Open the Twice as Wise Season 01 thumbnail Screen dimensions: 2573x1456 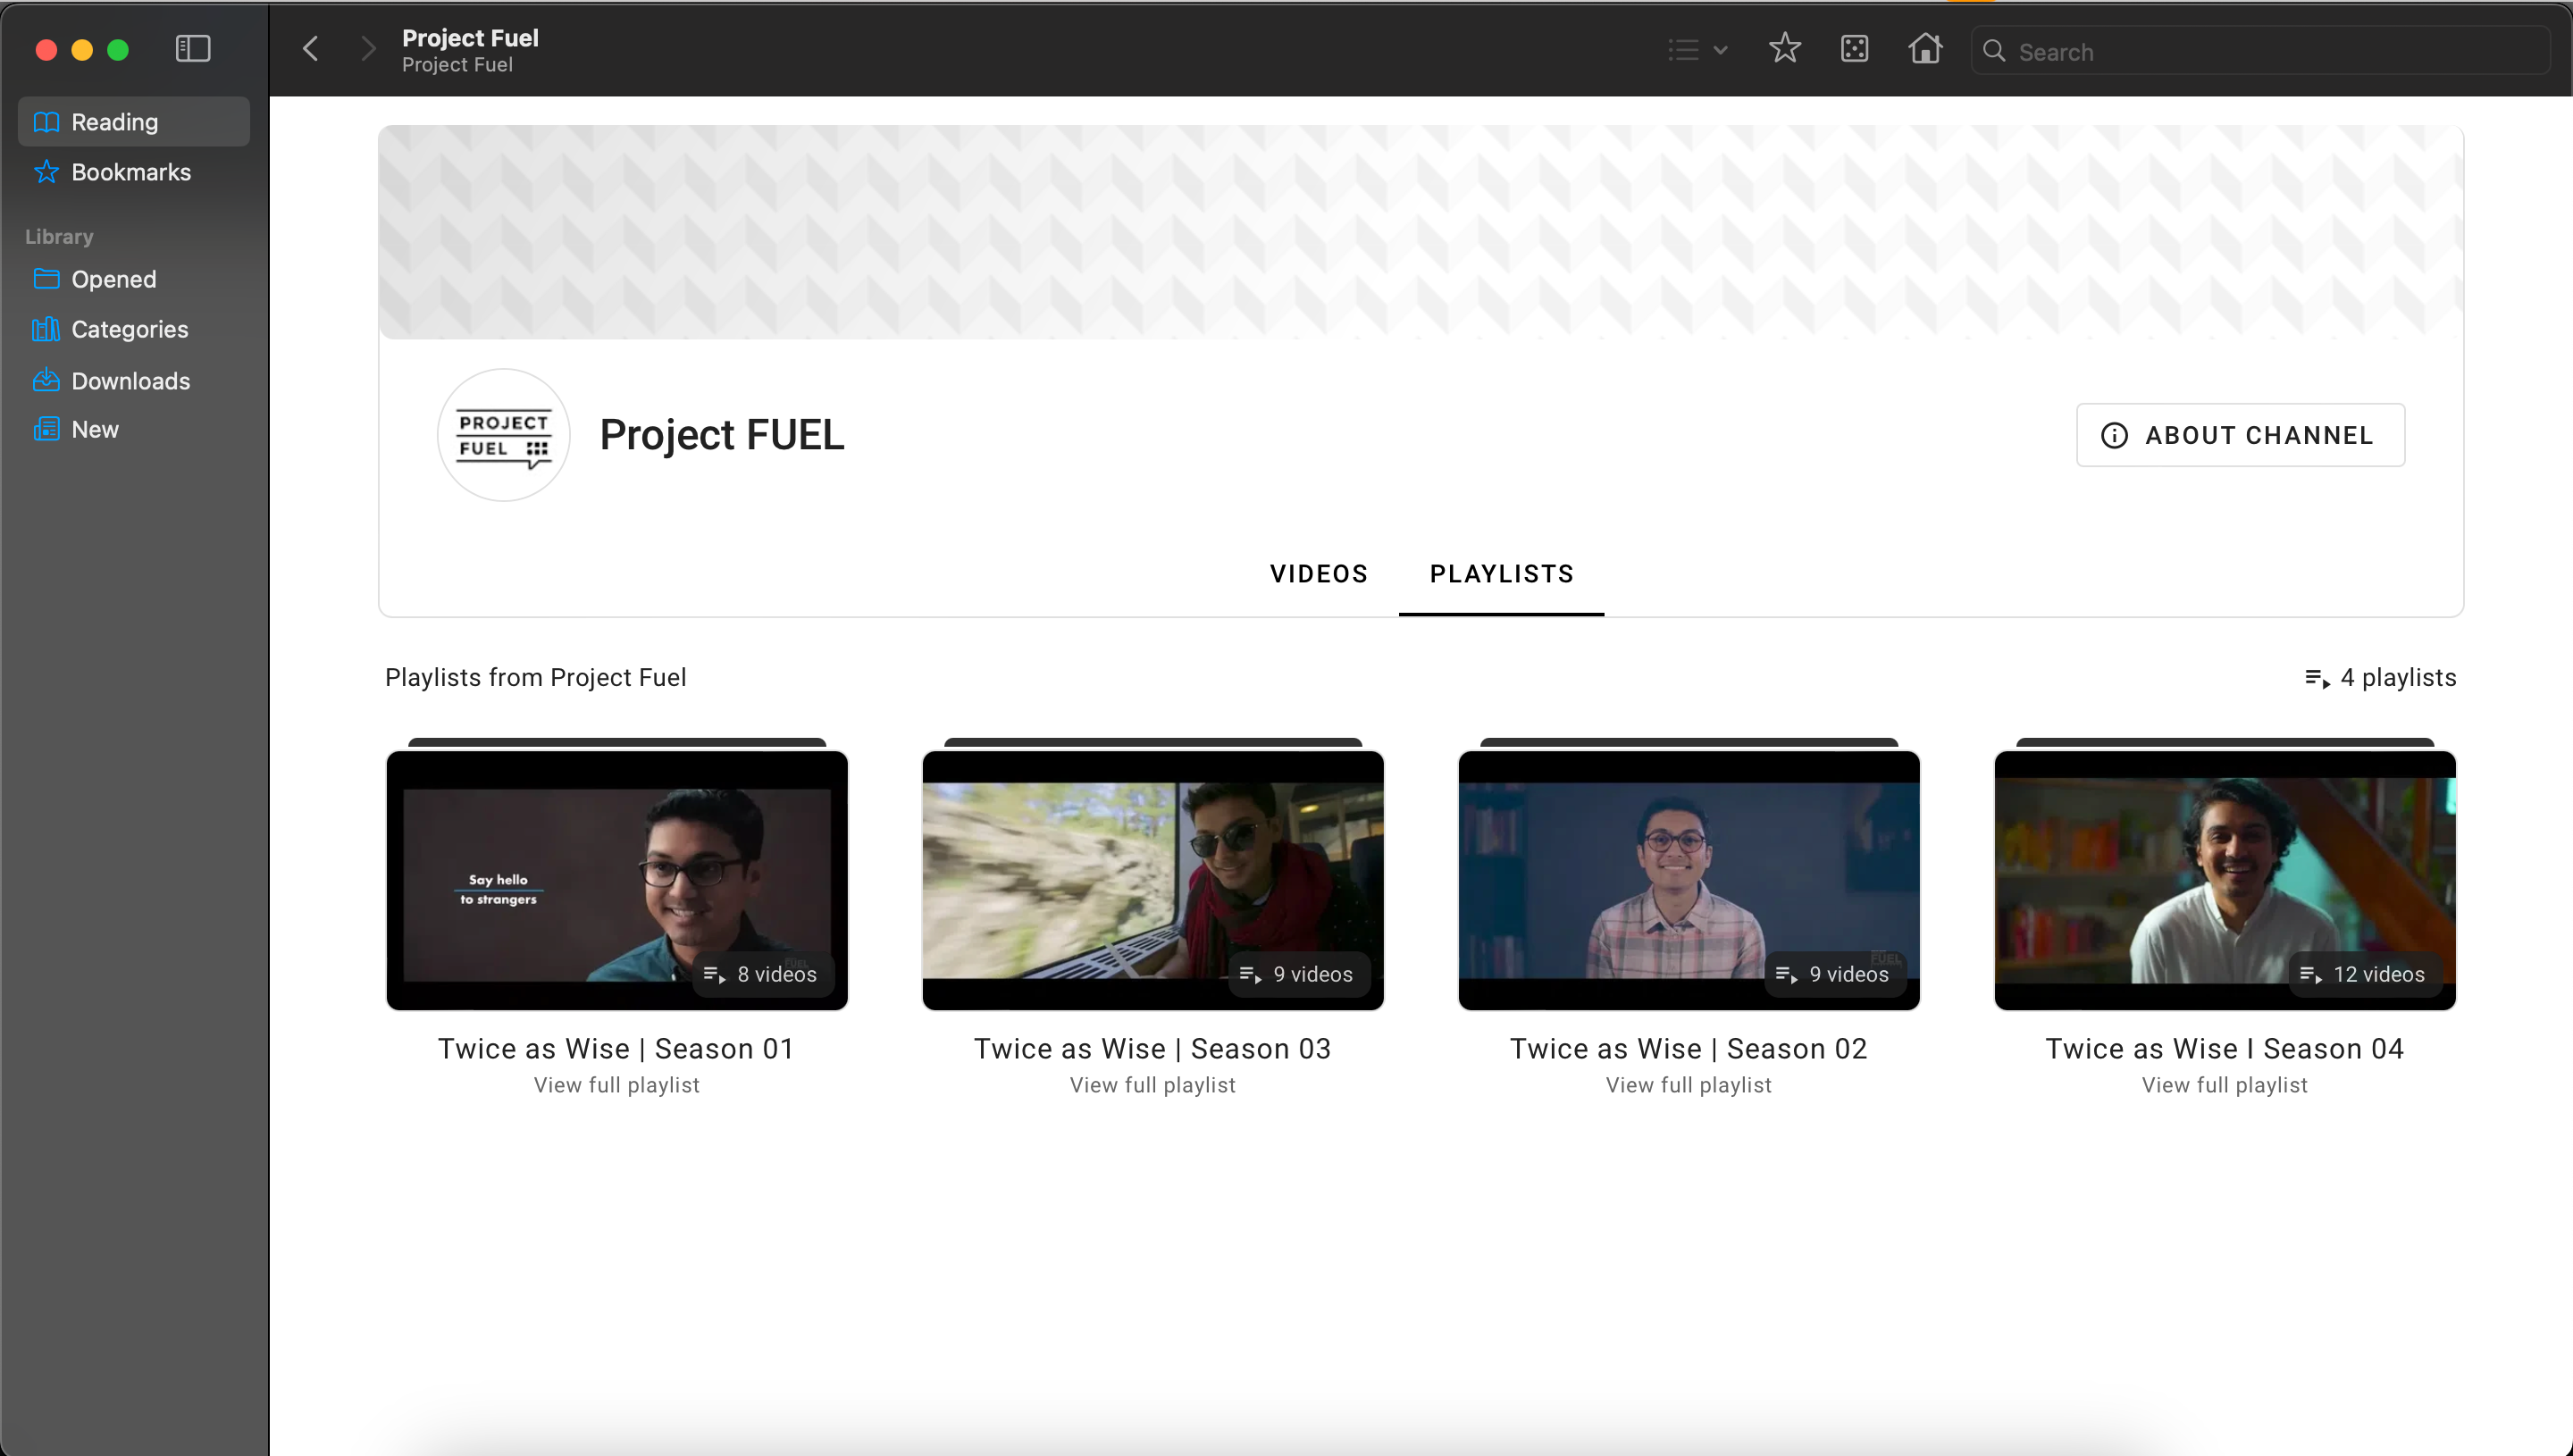[617, 880]
